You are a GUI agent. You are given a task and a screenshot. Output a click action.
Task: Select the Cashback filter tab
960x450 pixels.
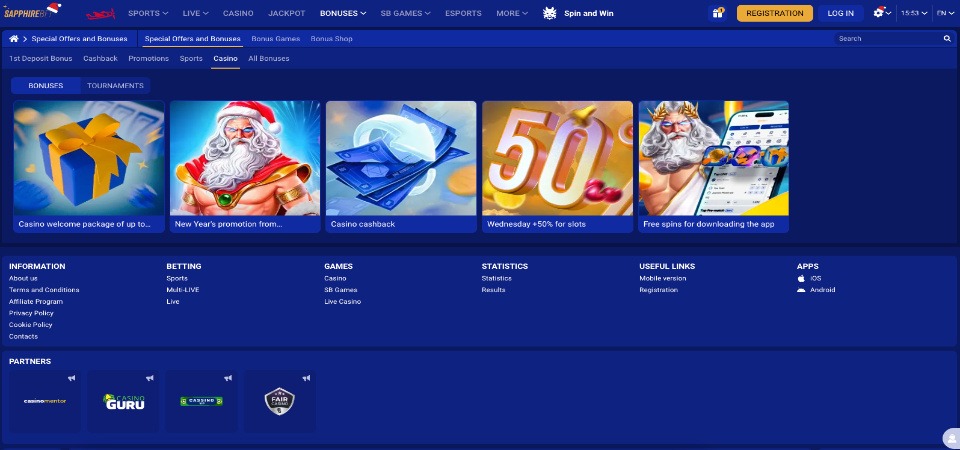coord(100,59)
